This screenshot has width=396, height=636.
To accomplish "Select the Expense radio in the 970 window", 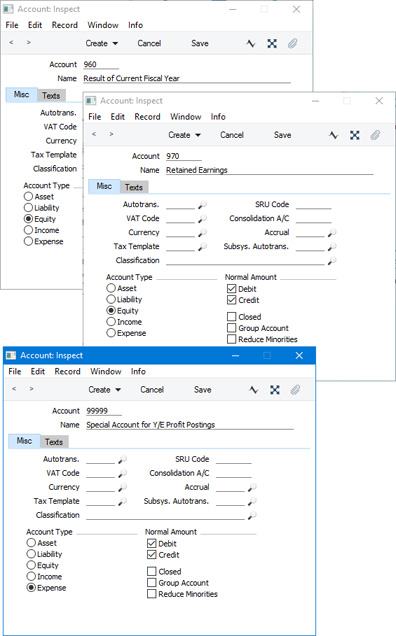I will (x=111, y=333).
